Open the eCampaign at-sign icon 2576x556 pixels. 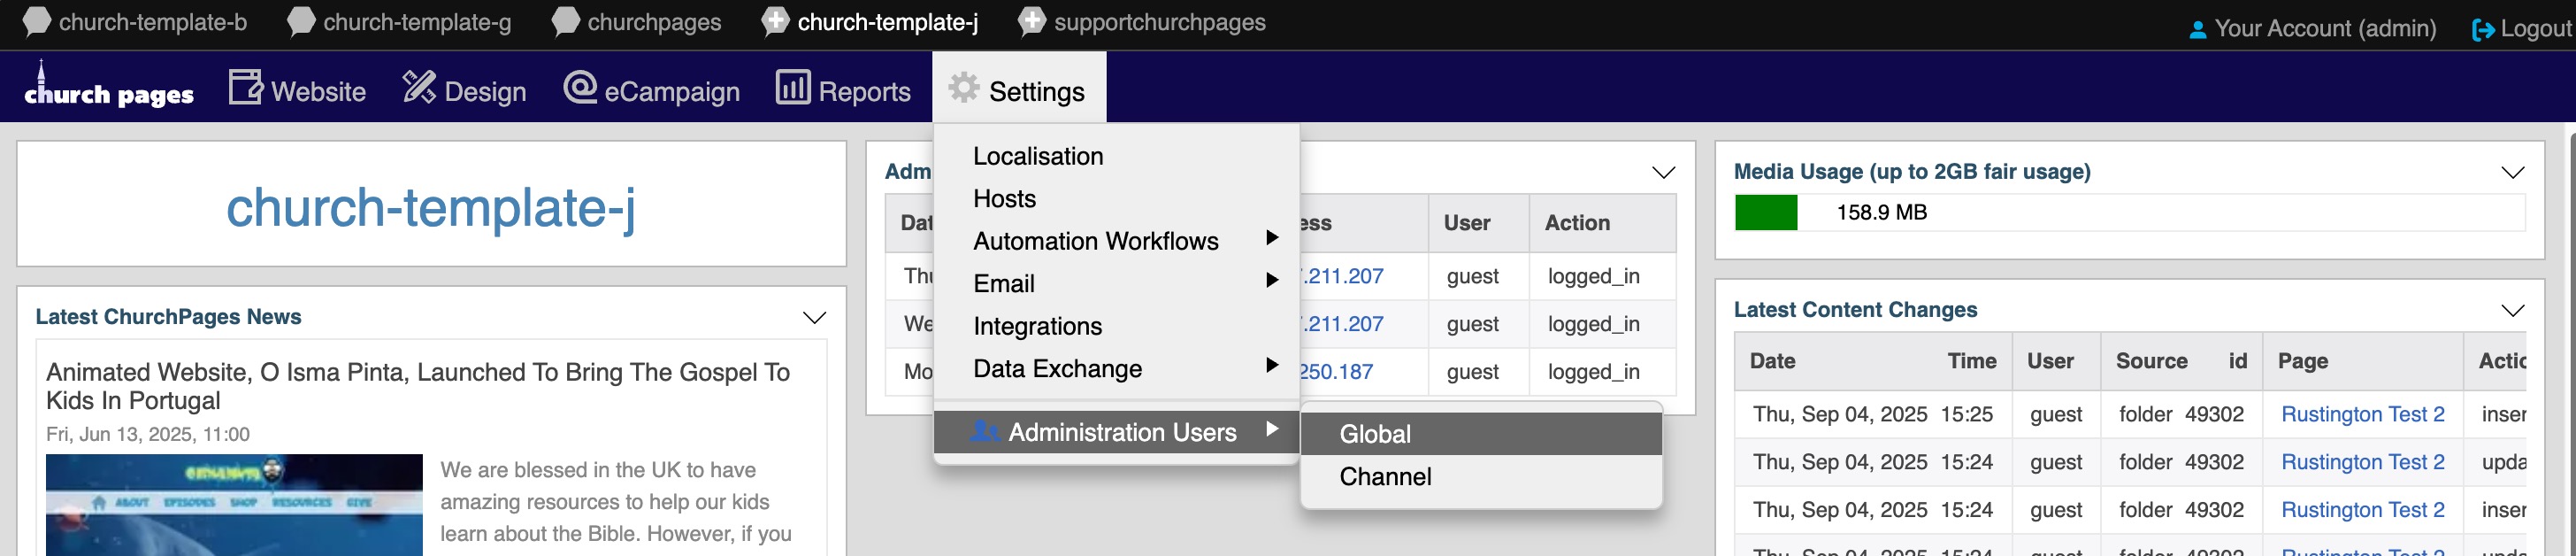point(580,88)
